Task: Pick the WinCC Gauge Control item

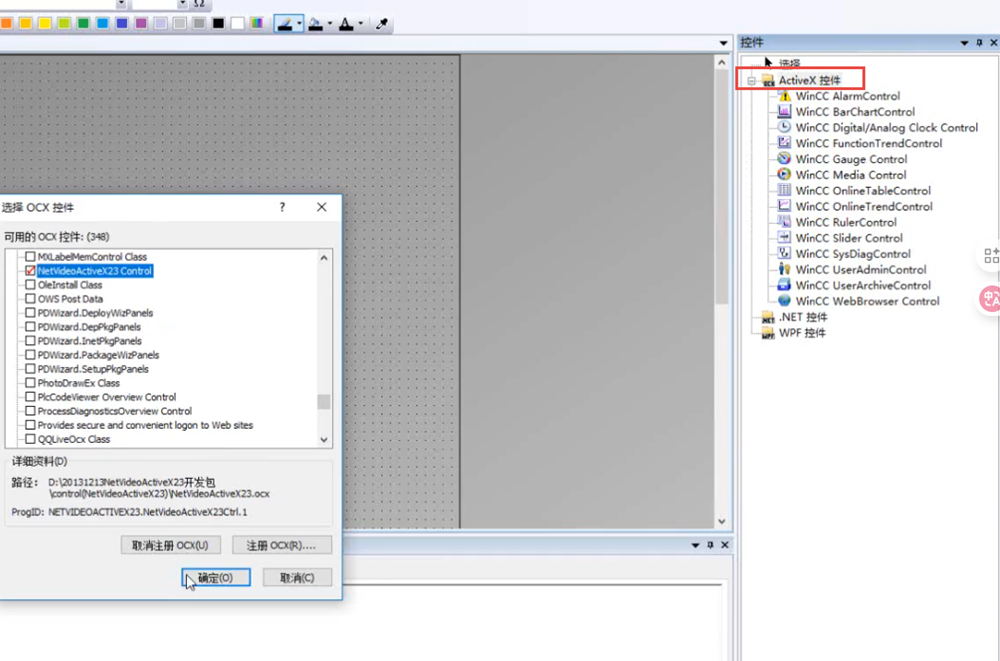Action: [851, 159]
